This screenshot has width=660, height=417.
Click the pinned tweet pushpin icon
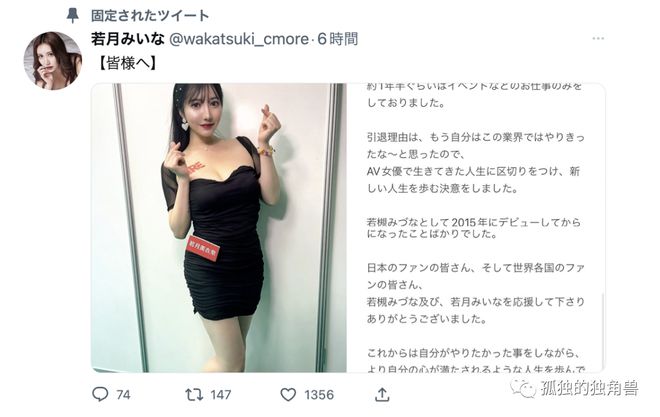[72, 16]
